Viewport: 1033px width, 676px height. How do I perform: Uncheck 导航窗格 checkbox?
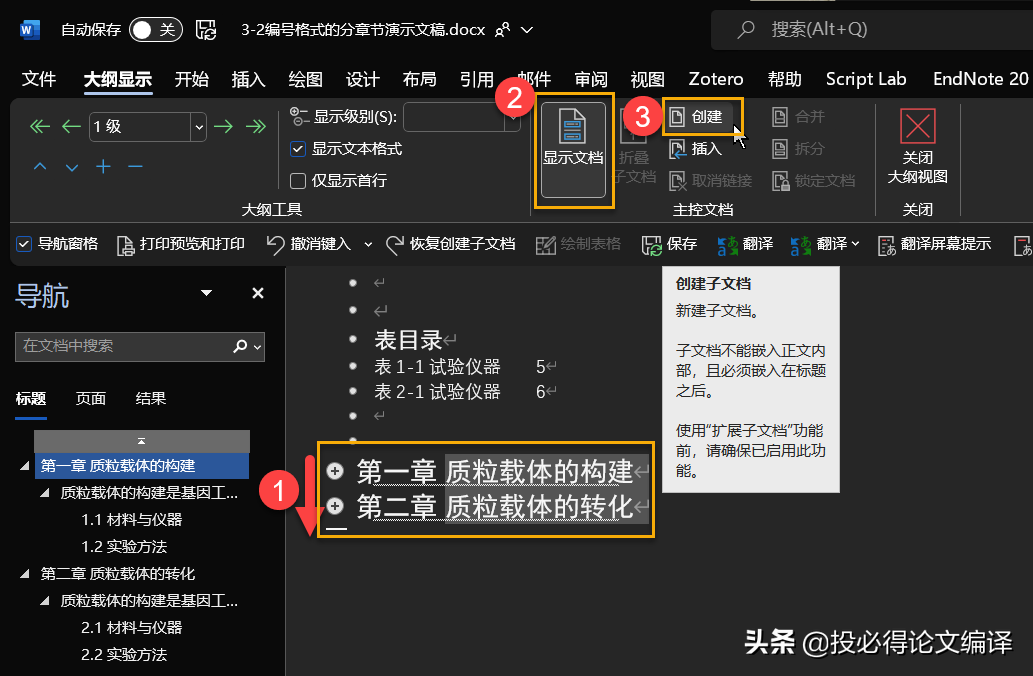(x=24, y=244)
